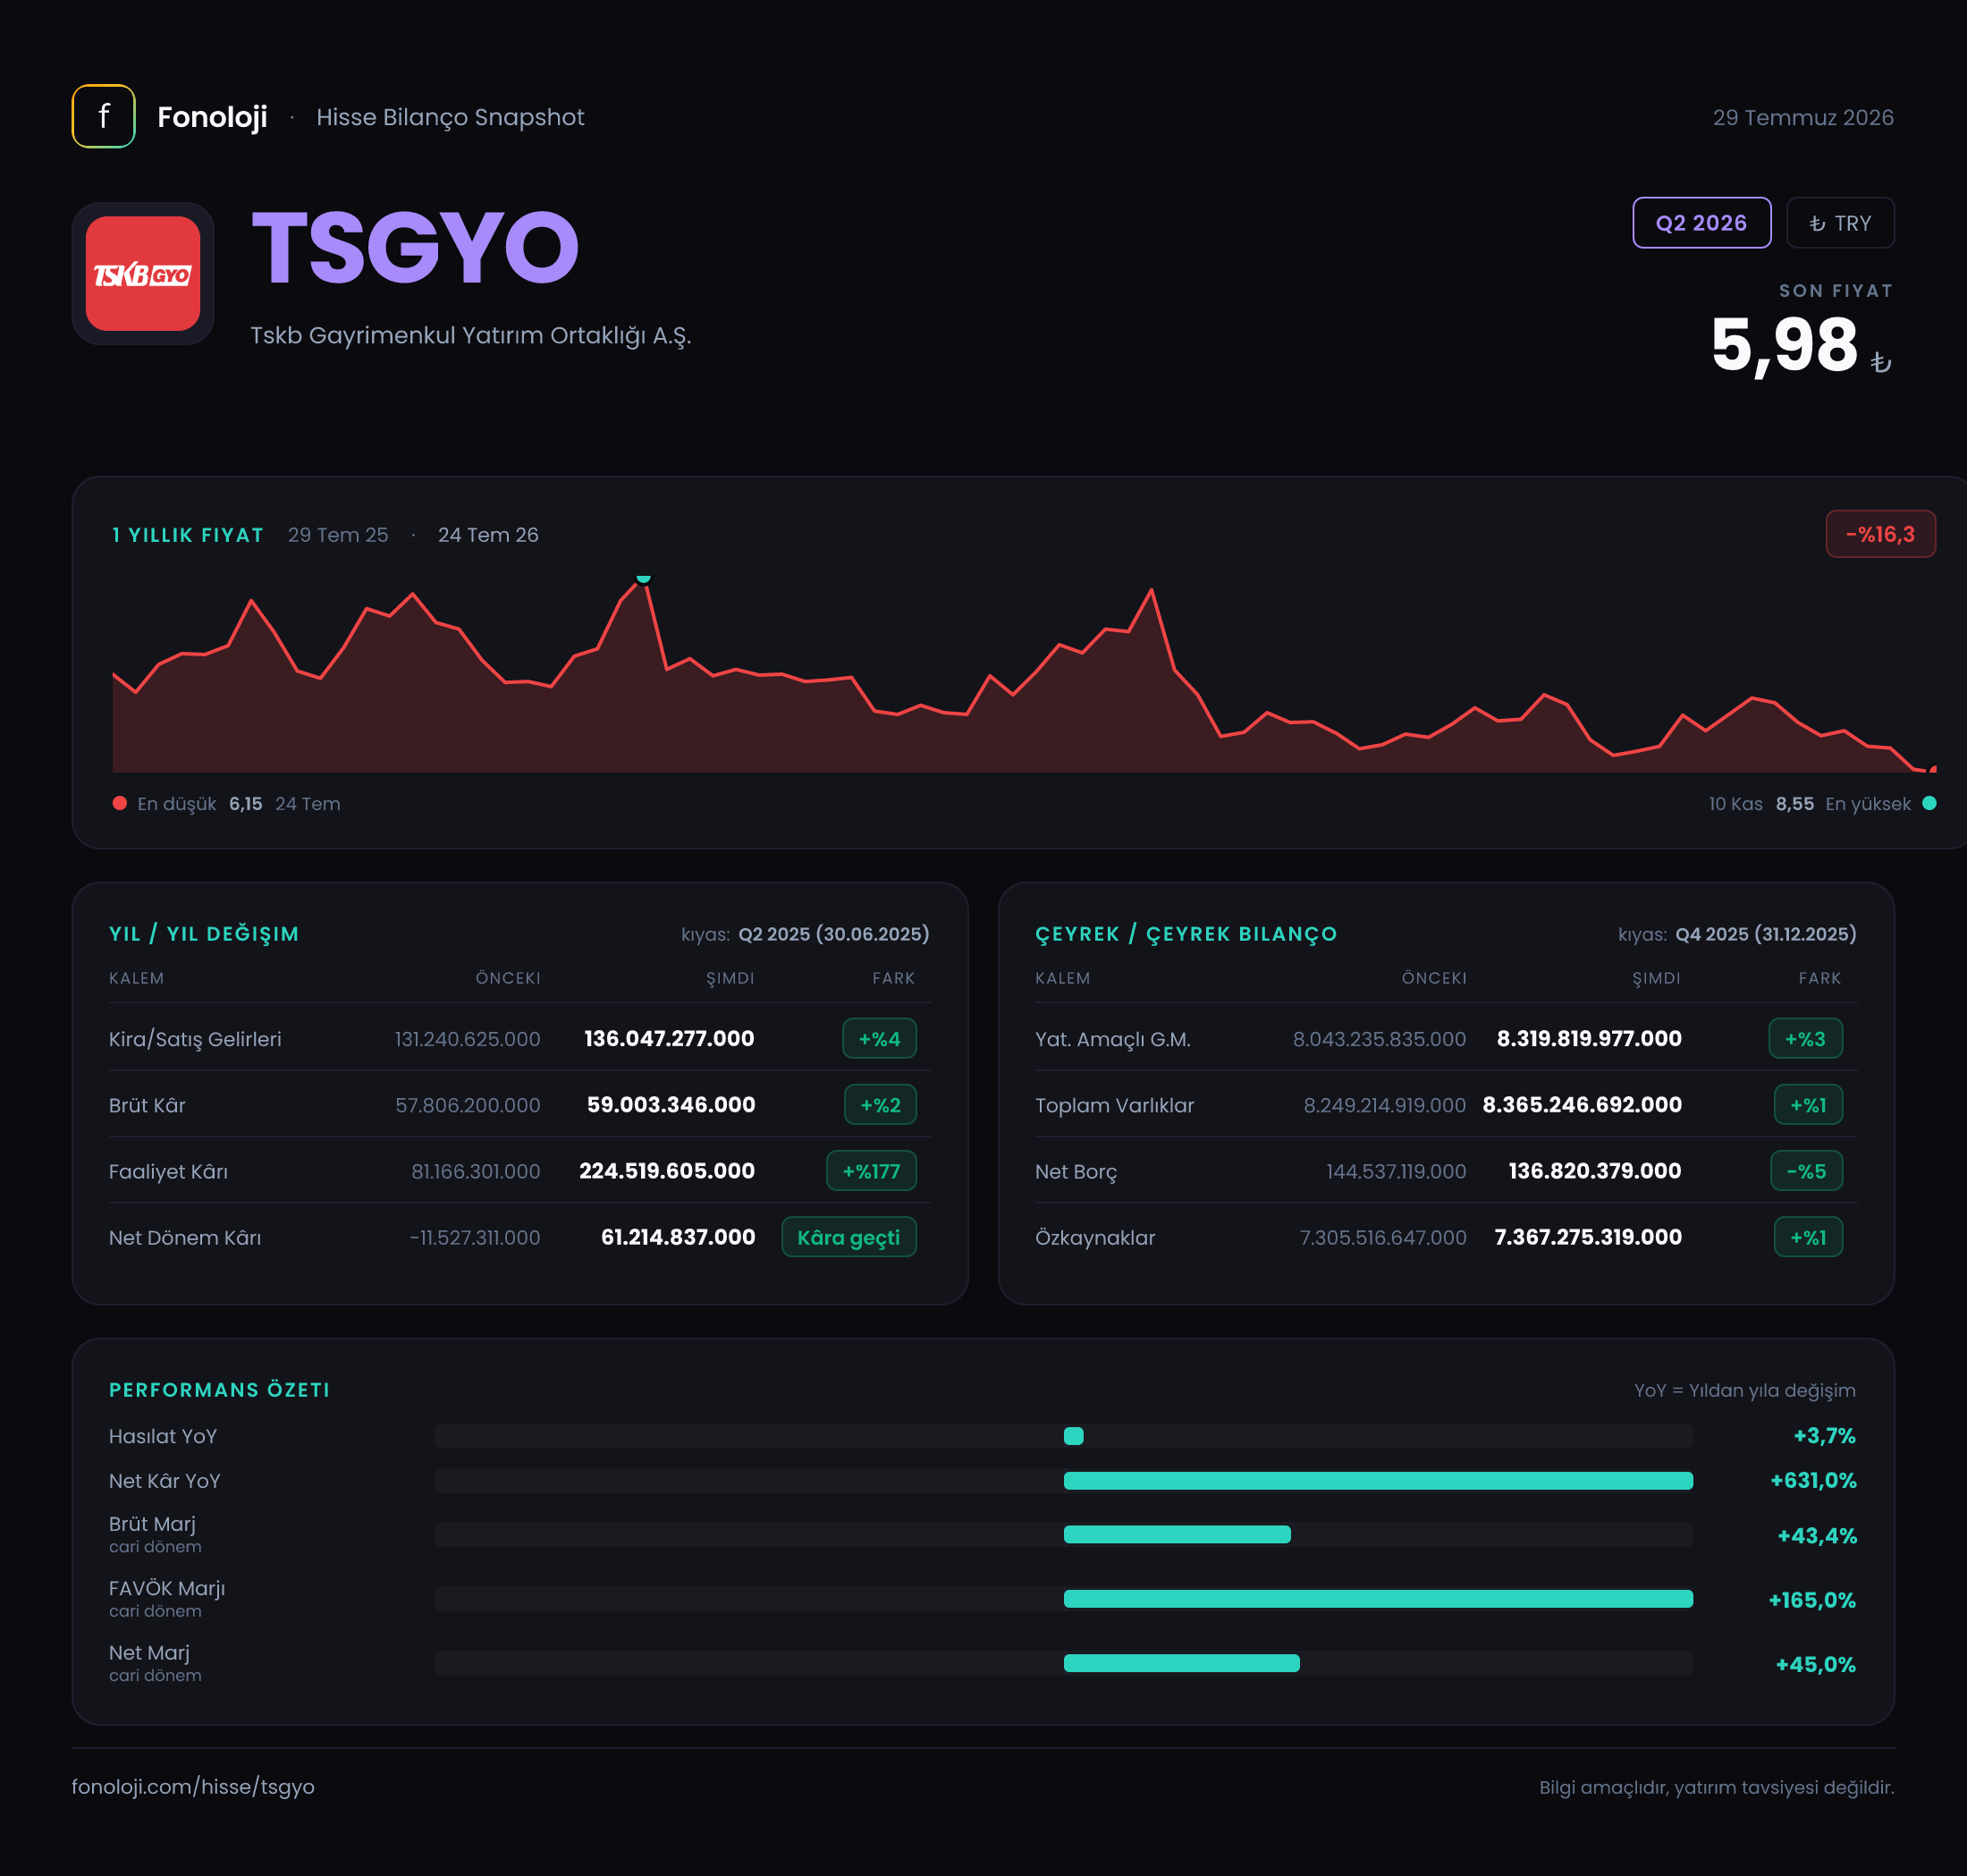Click the Lira symbol next to 5,98
Image resolution: width=1967 pixels, height=1876 pixels.
(1880, 362)
